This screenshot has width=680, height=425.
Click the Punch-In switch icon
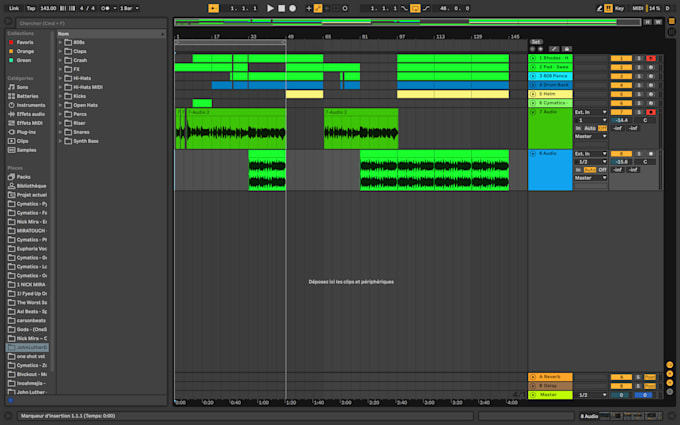404,8
